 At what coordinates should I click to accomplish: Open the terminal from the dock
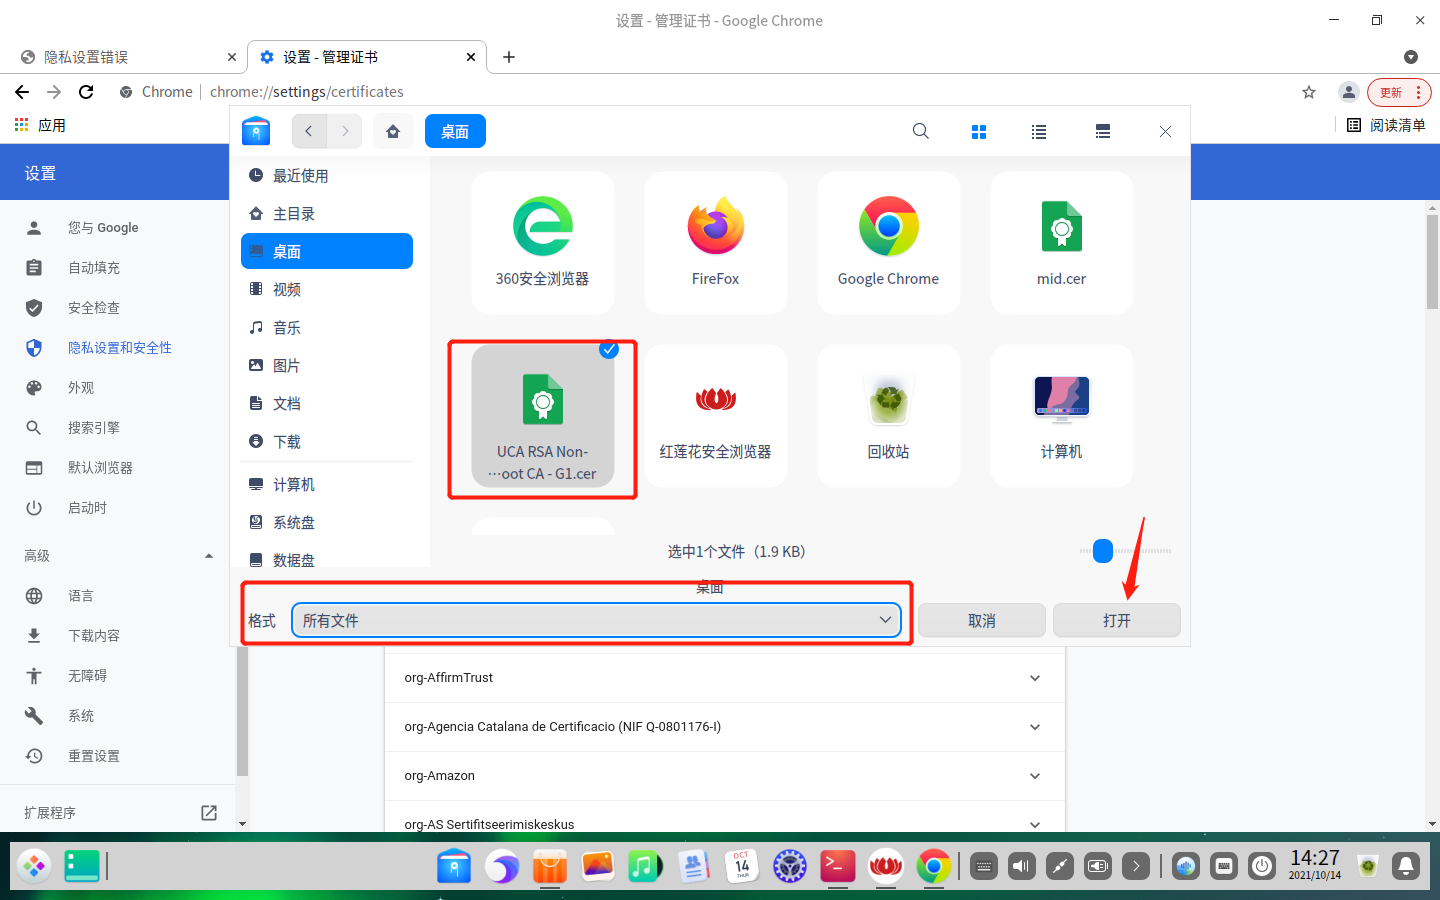click(837, 866)
